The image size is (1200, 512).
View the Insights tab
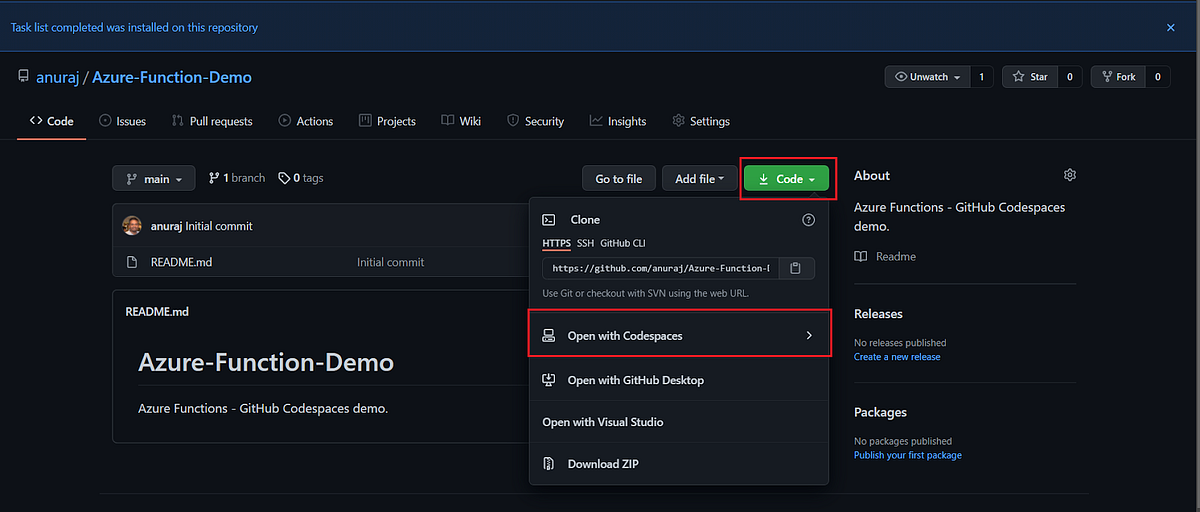(x=618, y=121)
